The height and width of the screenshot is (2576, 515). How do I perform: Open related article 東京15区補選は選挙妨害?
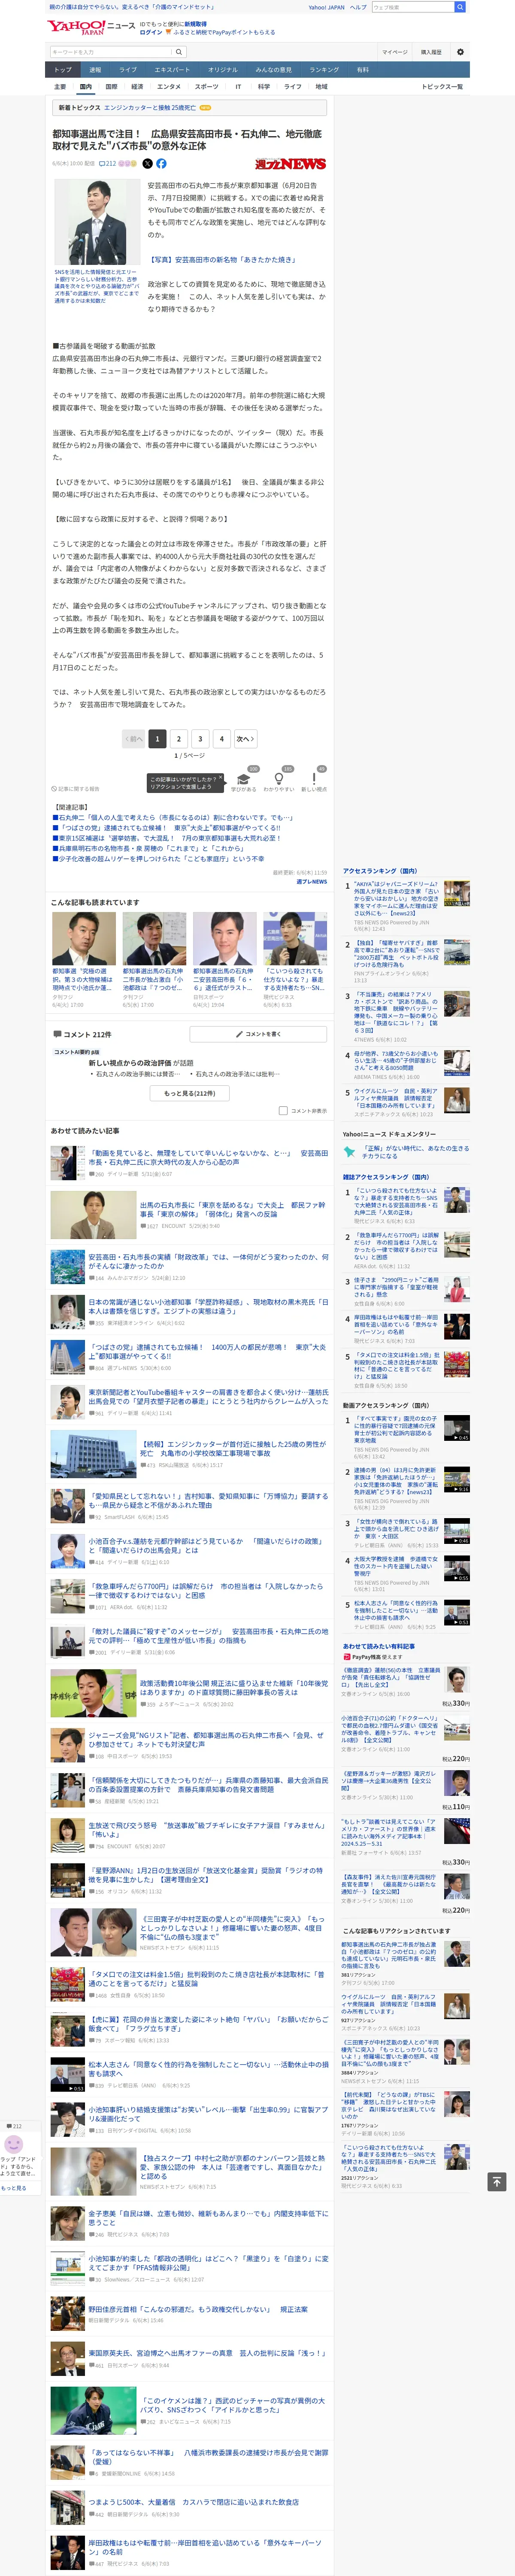click(166, 838)
